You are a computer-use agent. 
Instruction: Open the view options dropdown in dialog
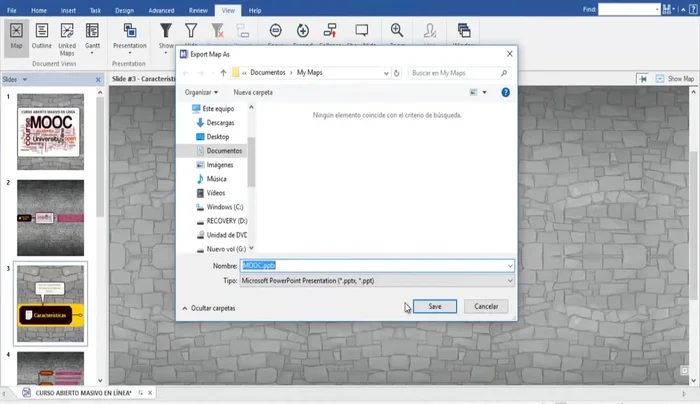click(484, 92)
